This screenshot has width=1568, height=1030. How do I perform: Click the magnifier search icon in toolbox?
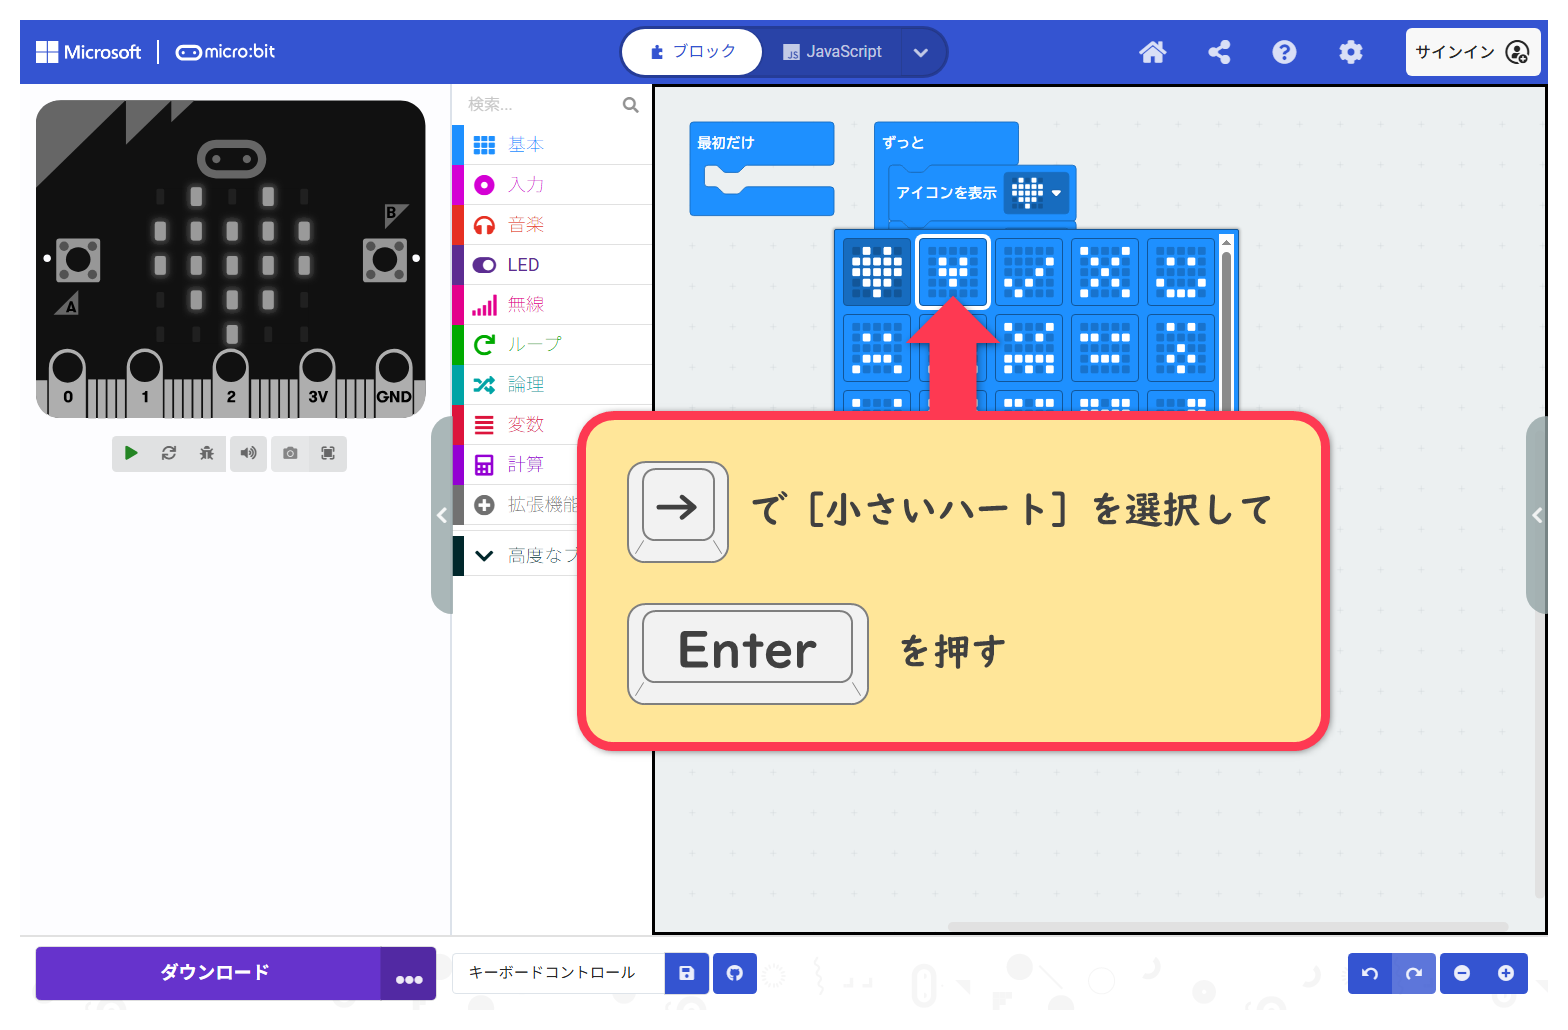(631, 104)
